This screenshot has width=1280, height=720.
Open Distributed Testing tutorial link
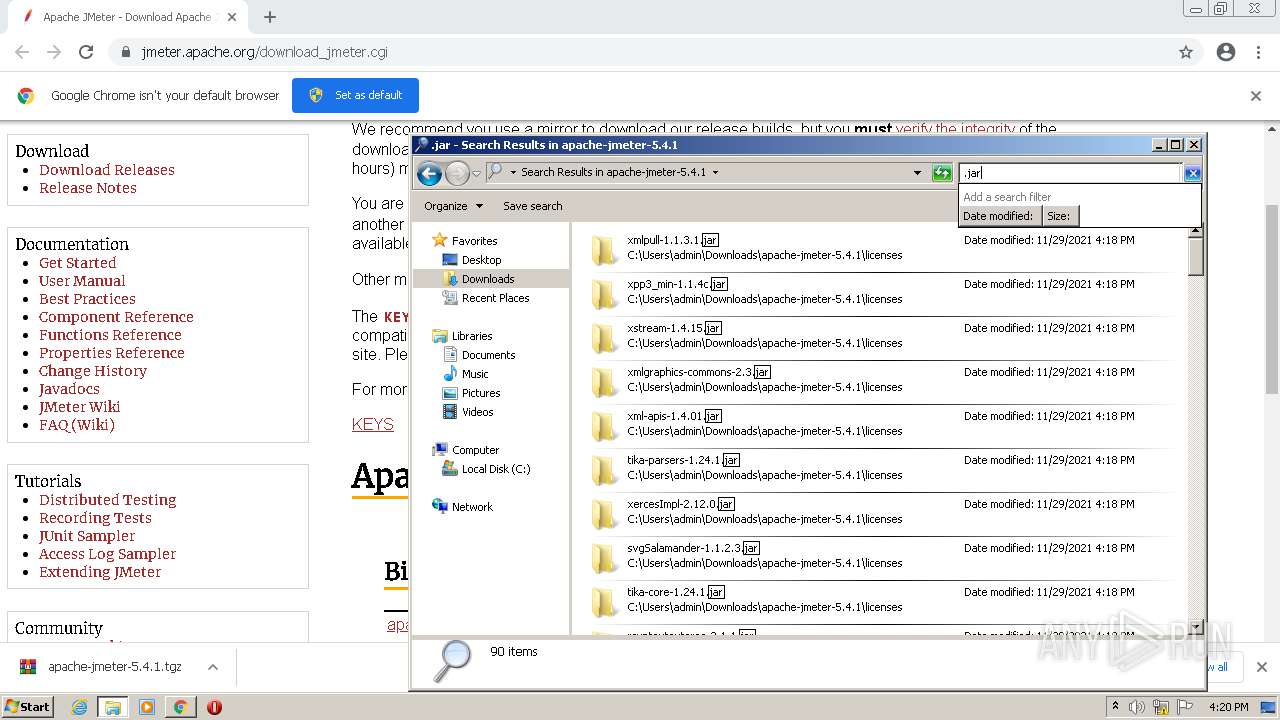(108, 500)
